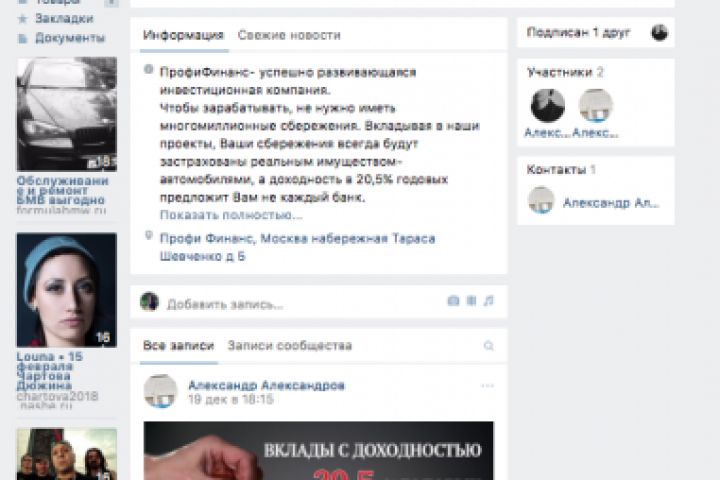The width and height of the screenshot is (720, 480).
Task: Click the star icon next to Закладки
Action: click(22, 19)
